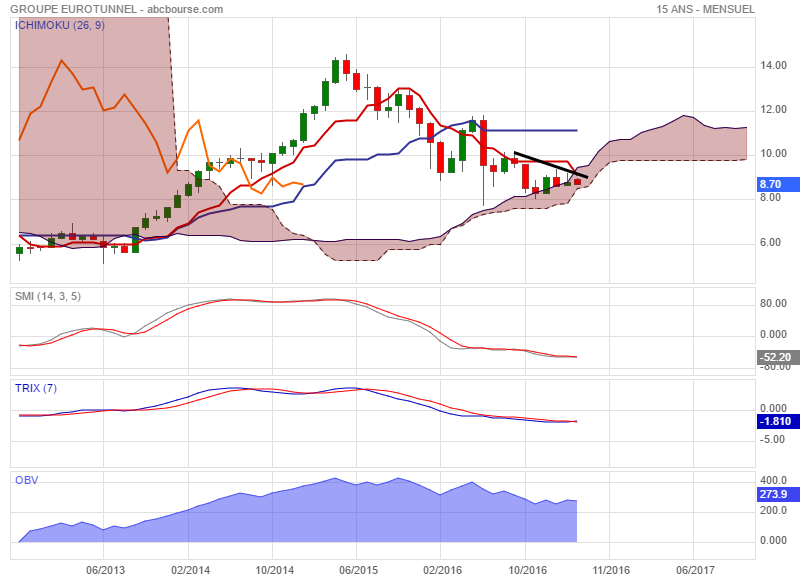Click the -52.20 SMI value badge
This screenshot has height=580, width=800.
click(778, 357)
